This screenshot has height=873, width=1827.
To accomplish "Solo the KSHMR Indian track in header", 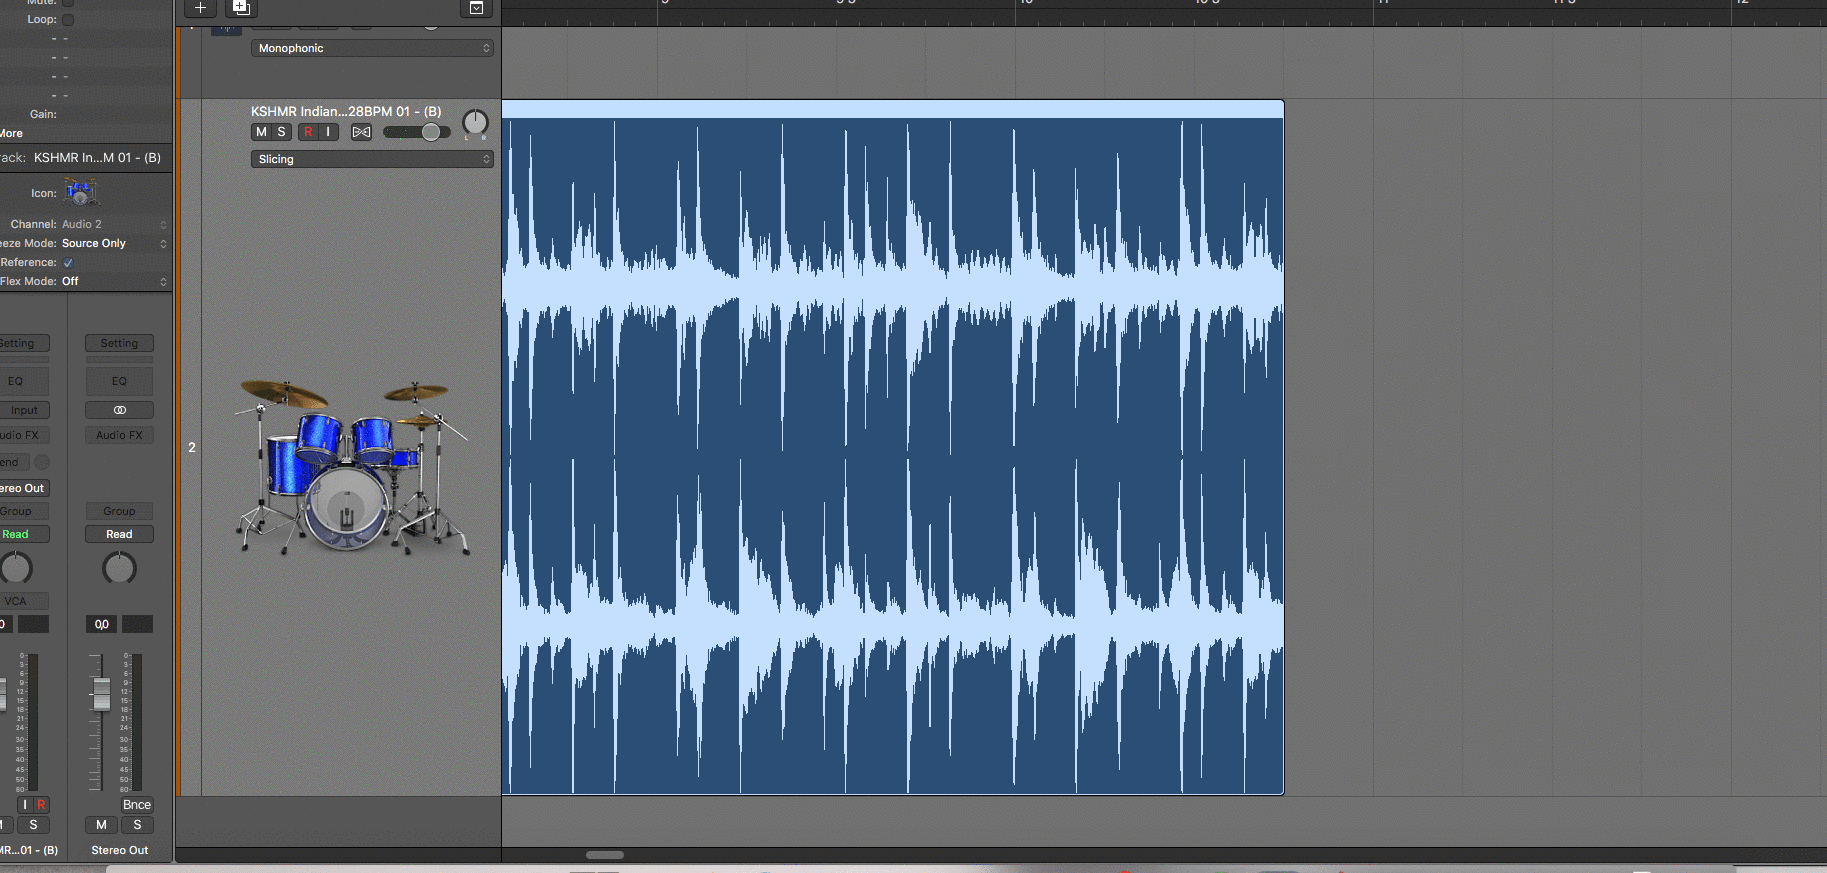I will pyautogui.click(x=281, y=132).
